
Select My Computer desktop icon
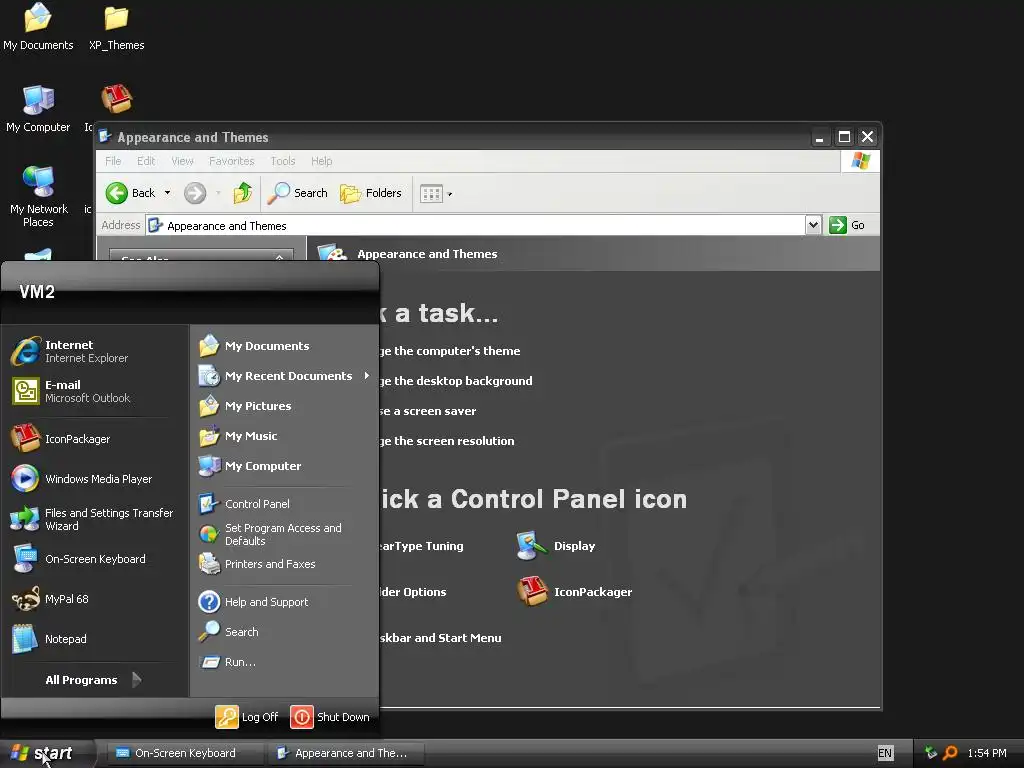(38, 108)
